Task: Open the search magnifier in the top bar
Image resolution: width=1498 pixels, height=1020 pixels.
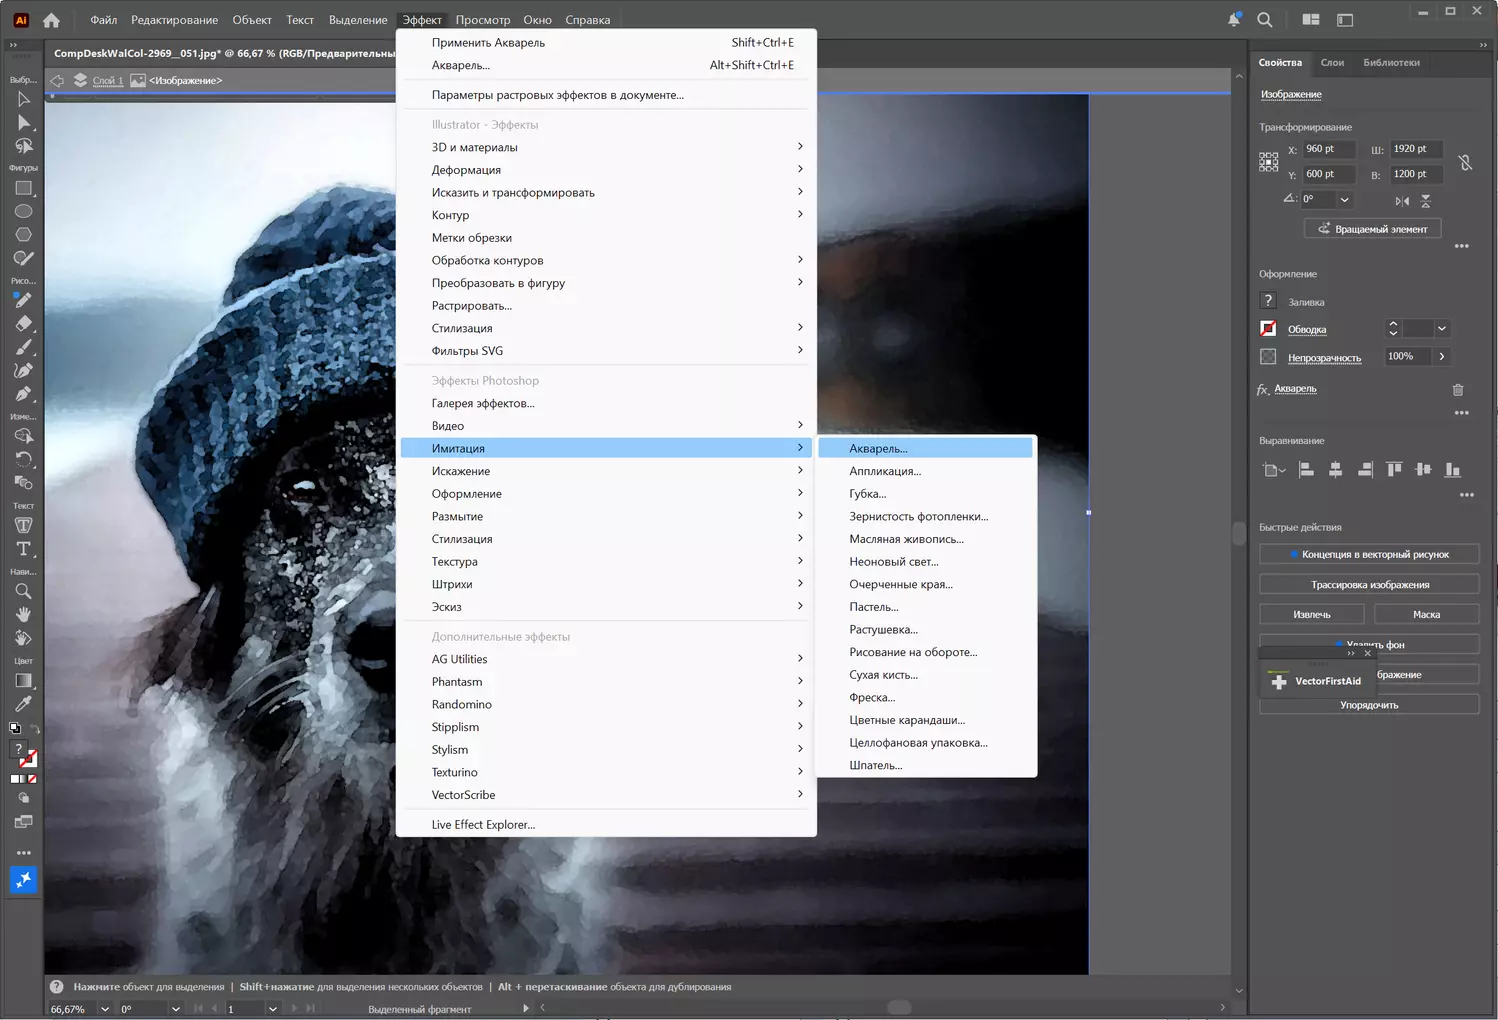Action: [x=1265, y=20]
